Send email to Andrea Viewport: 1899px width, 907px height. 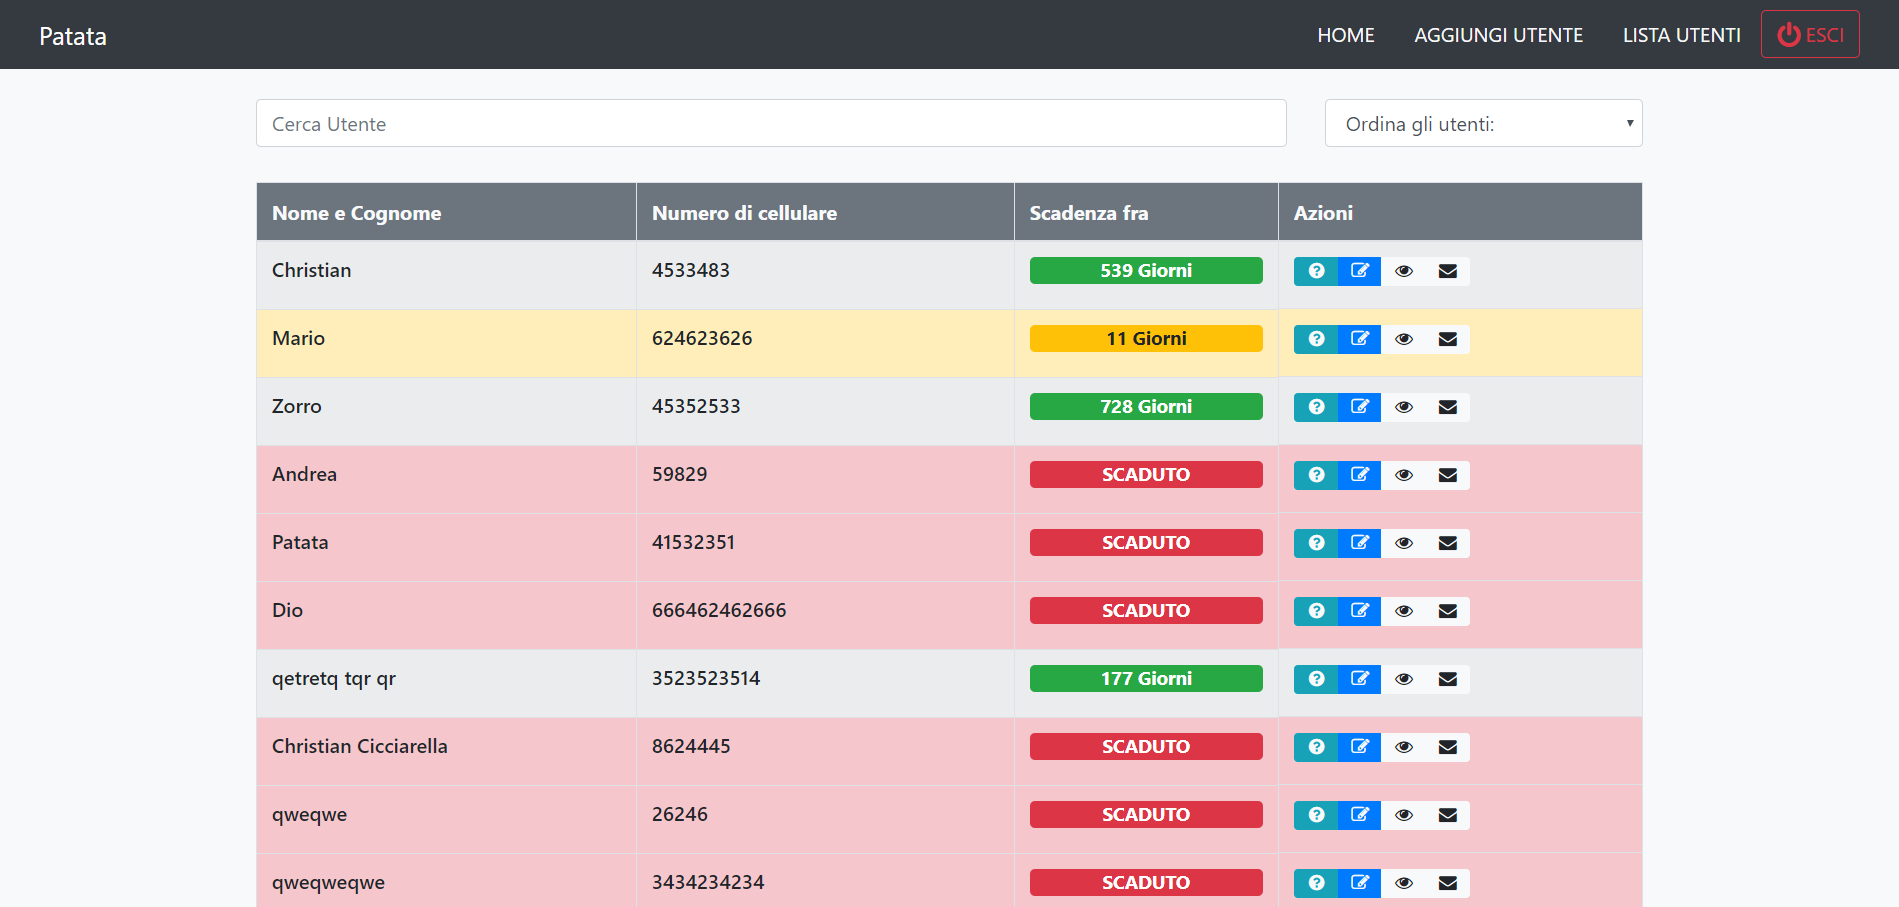pos(1448,475)
